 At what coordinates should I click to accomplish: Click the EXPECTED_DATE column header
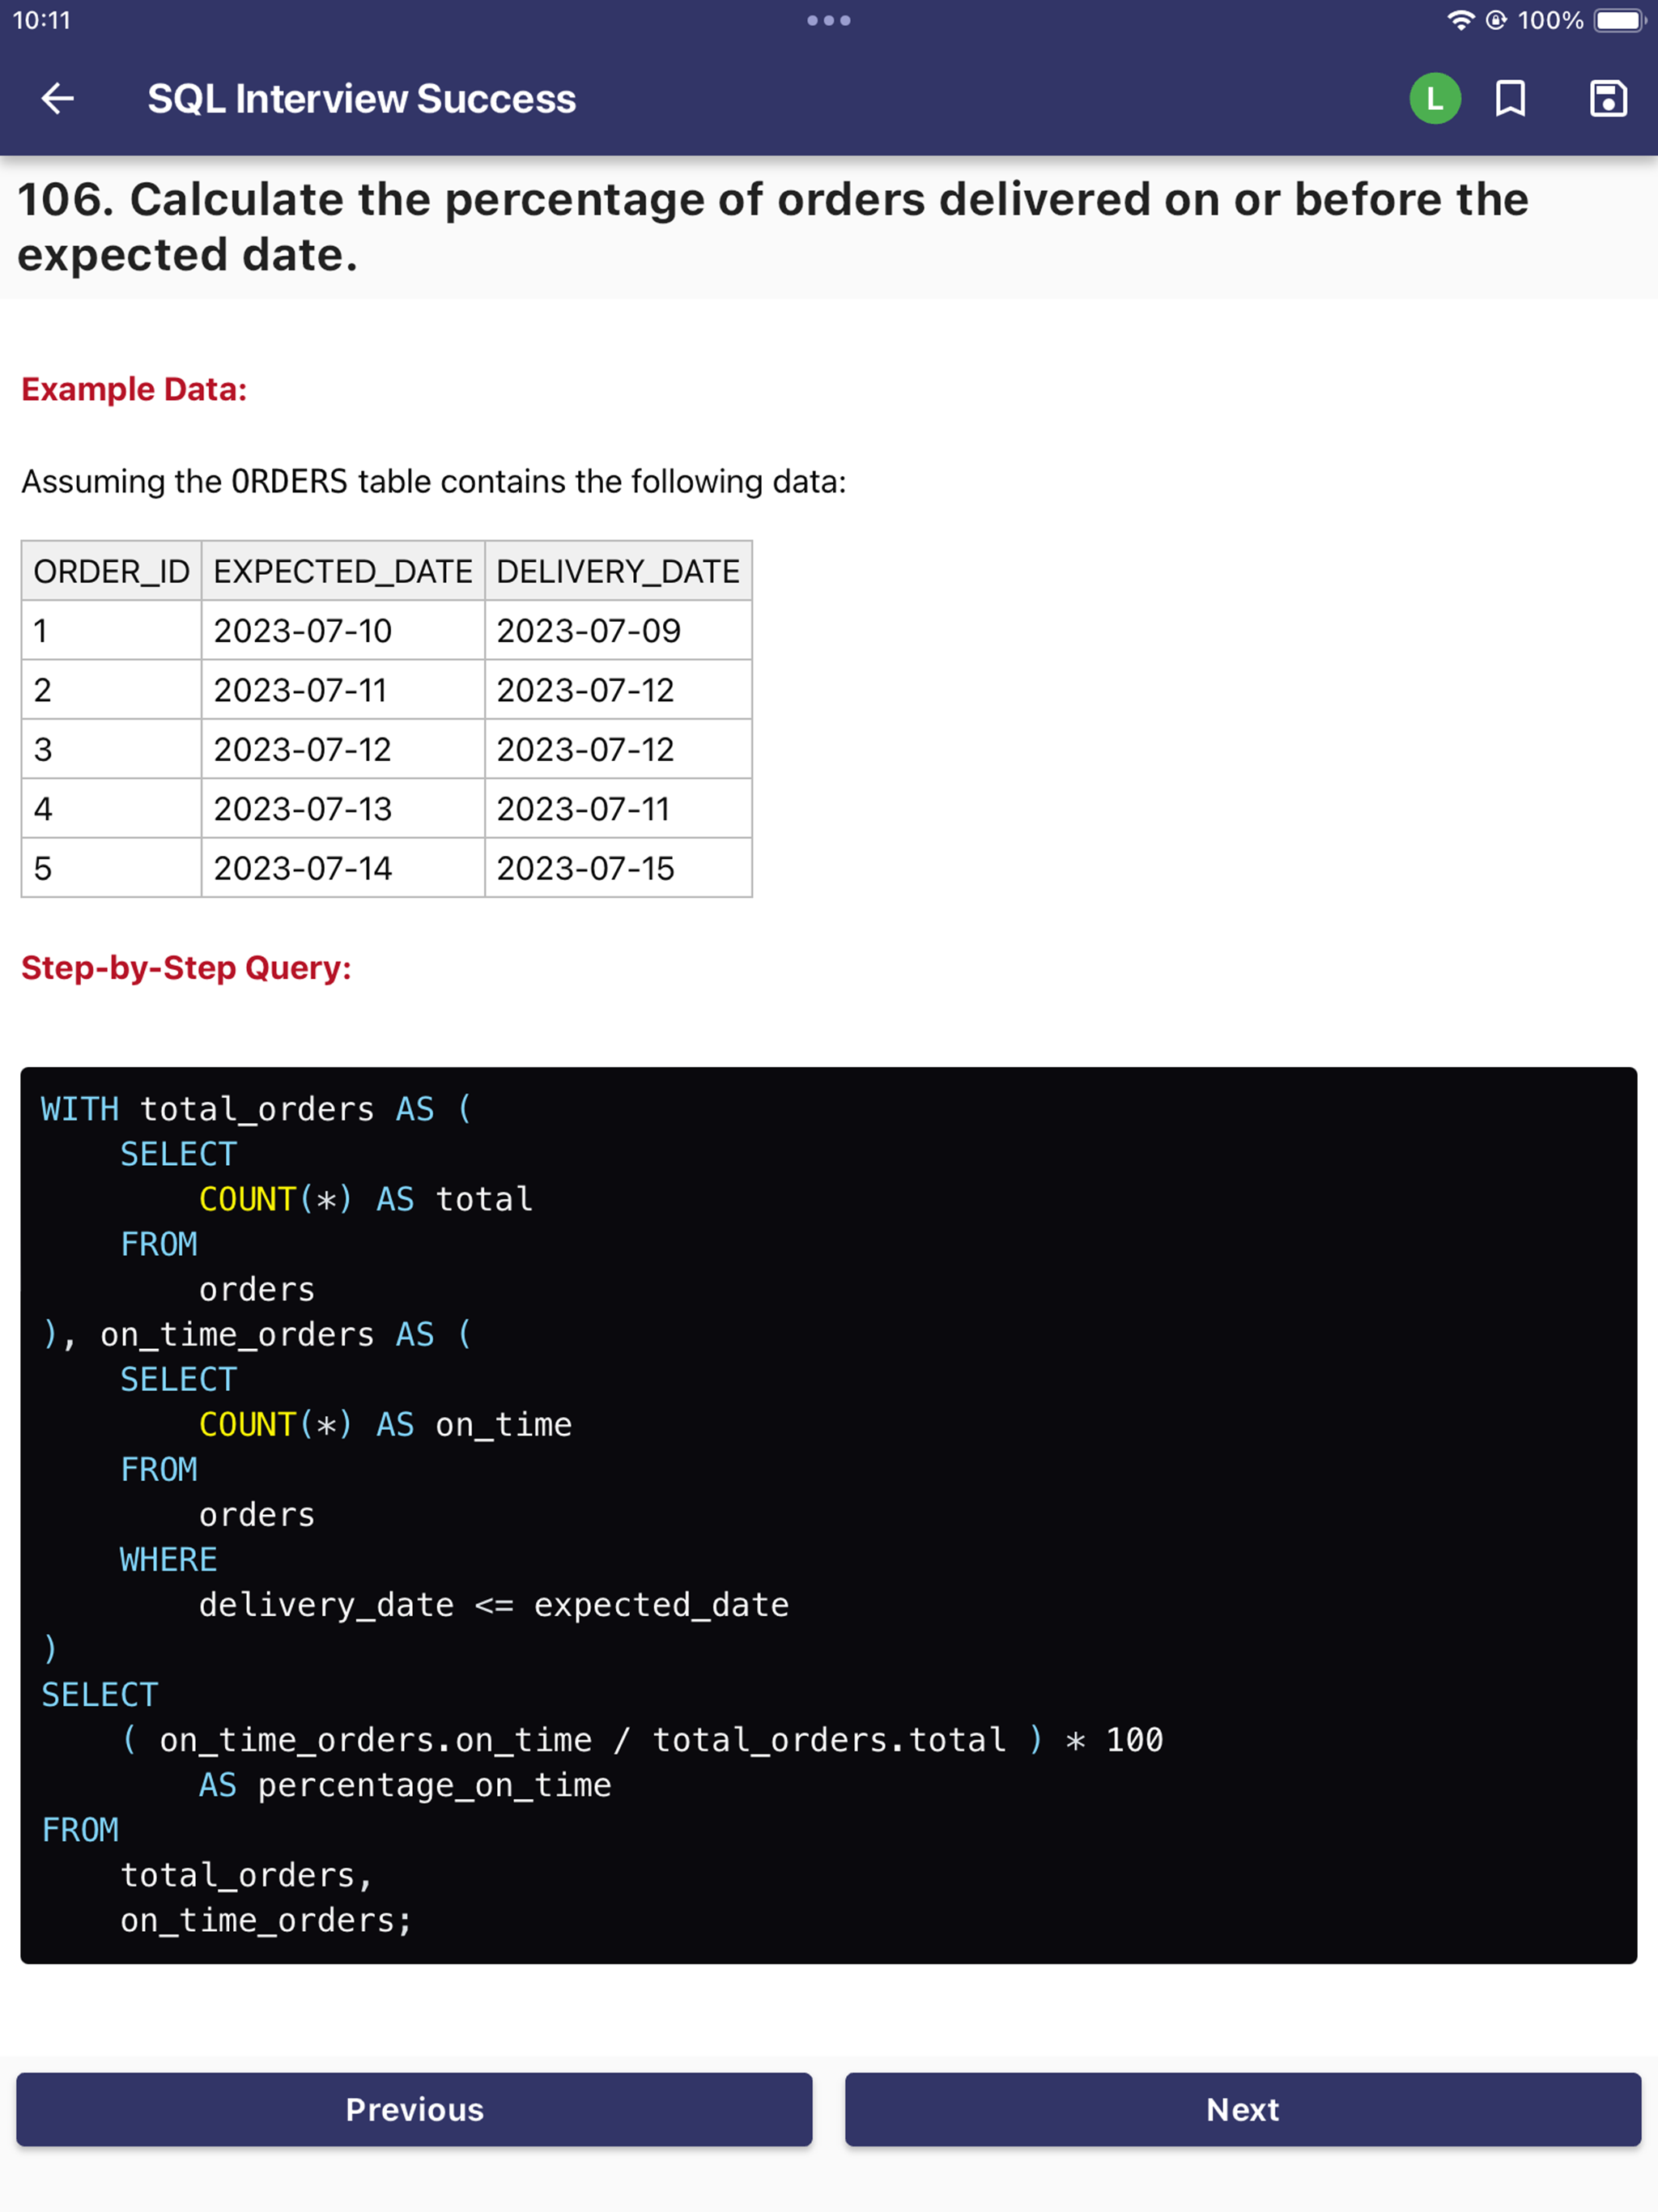[343, 571]
